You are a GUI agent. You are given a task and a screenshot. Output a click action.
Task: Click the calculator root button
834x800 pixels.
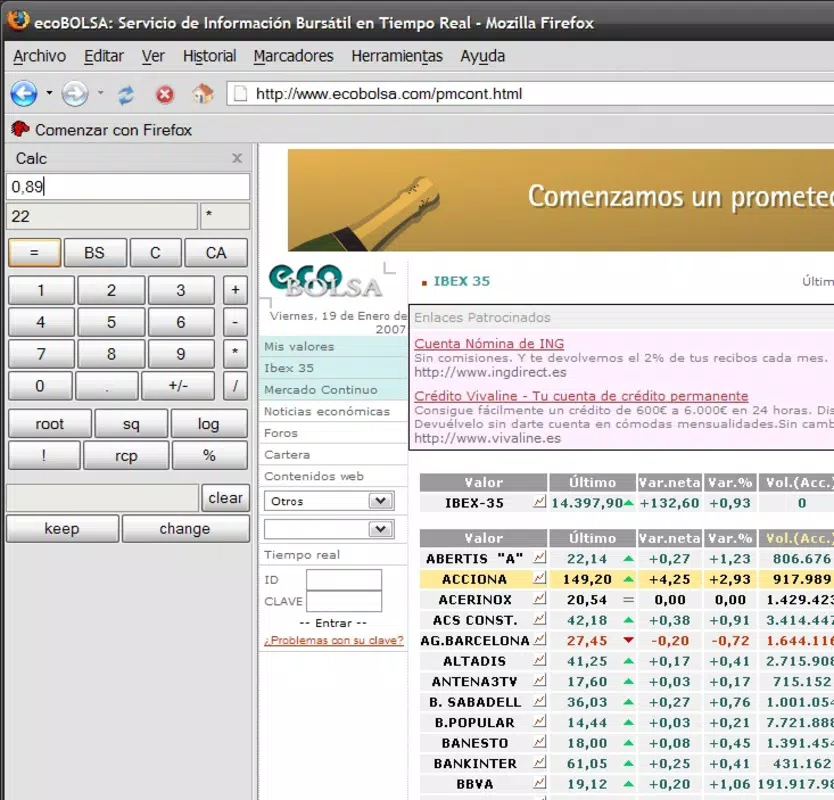tap(49, 424)
